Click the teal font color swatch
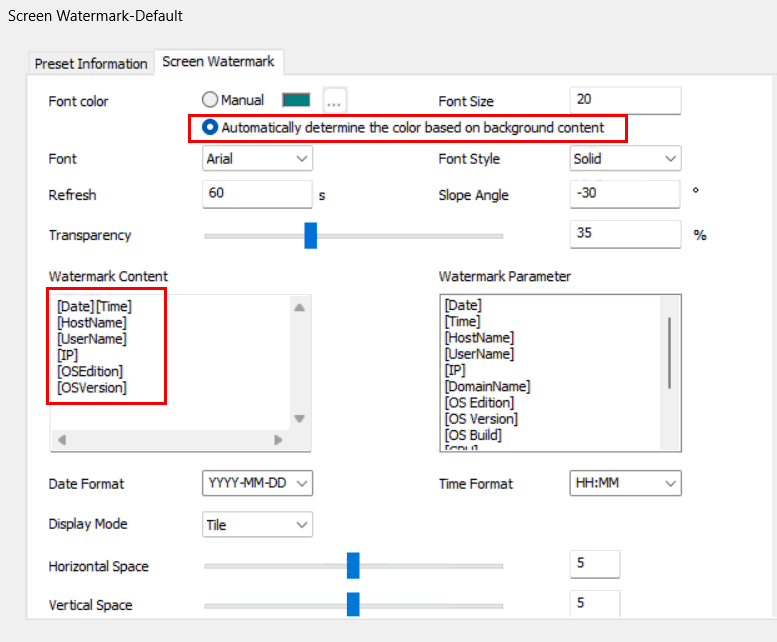 pos(296,100)
